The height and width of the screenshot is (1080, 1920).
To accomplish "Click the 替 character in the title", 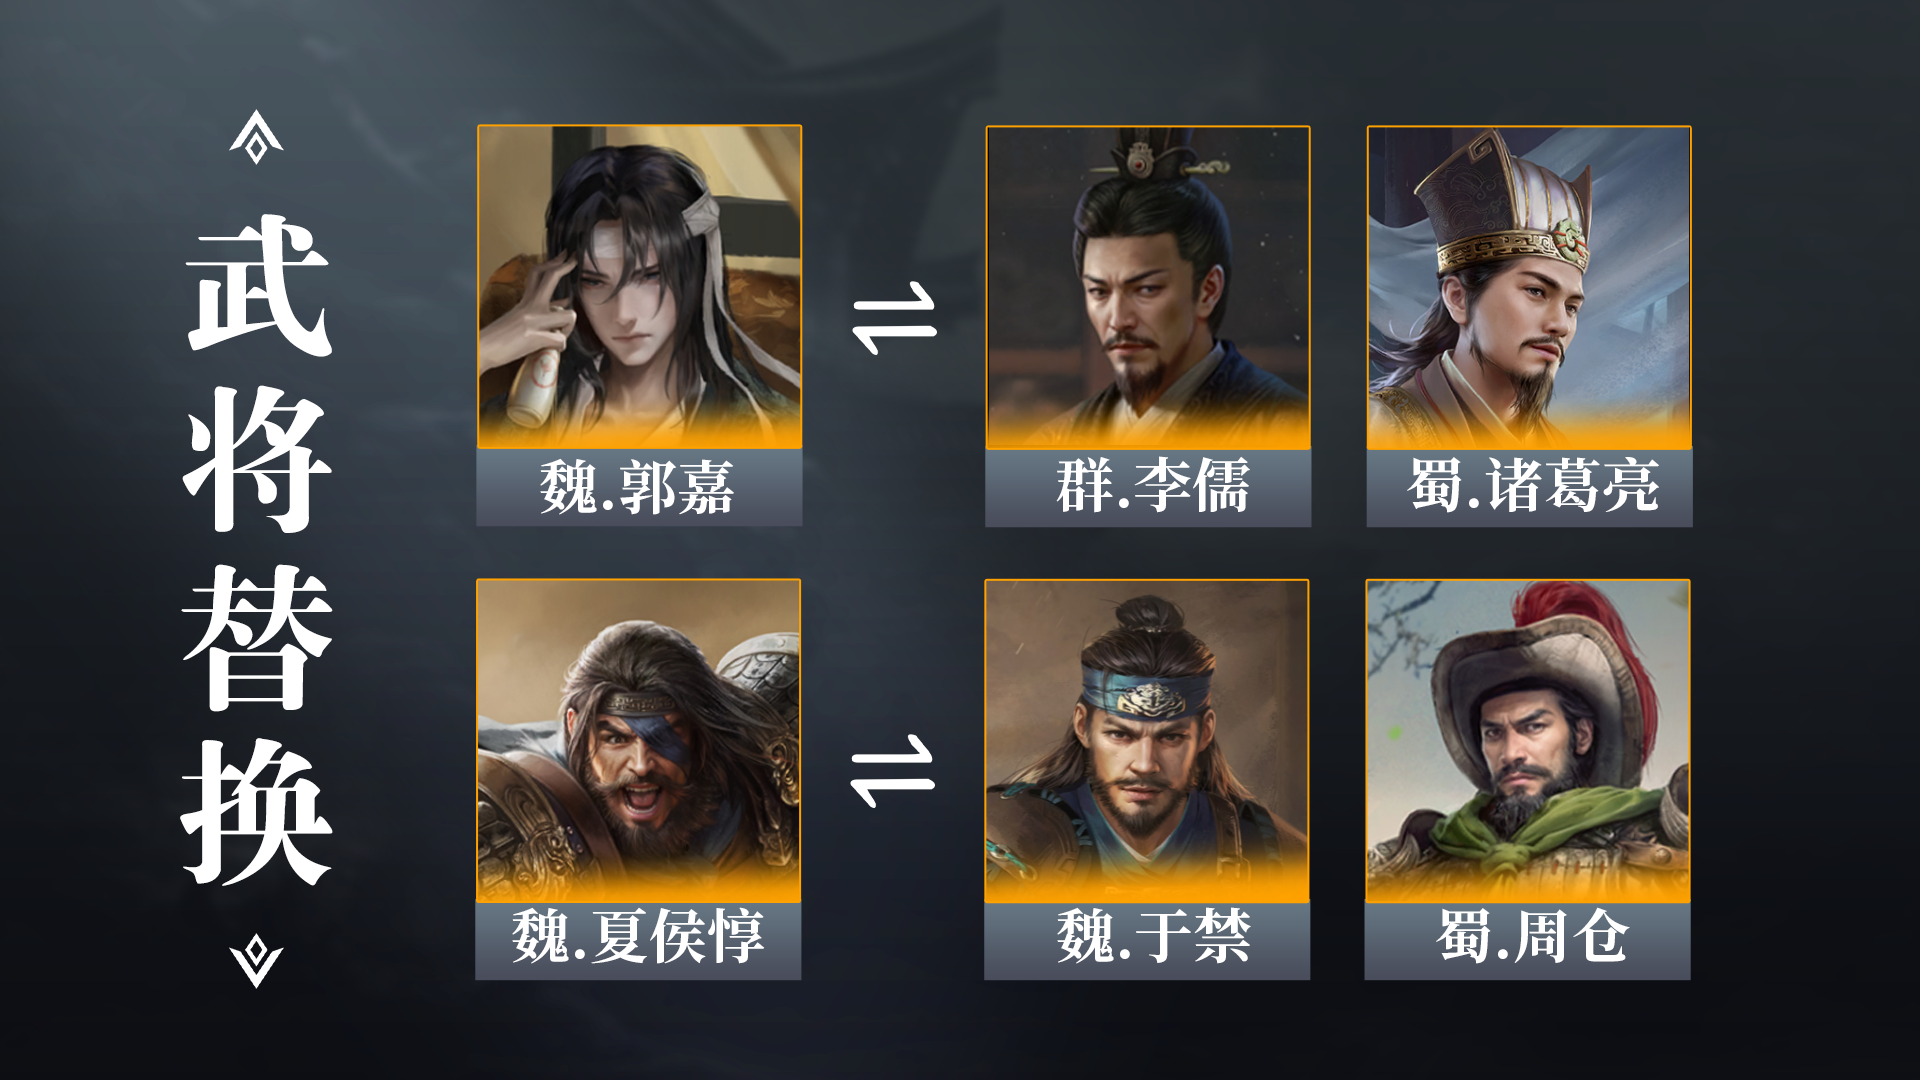I will point(258,637).
